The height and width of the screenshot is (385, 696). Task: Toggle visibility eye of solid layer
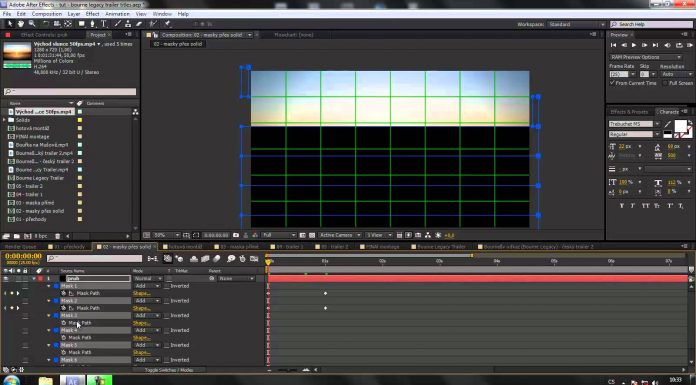pyautogui.click(x=6, y=279)
